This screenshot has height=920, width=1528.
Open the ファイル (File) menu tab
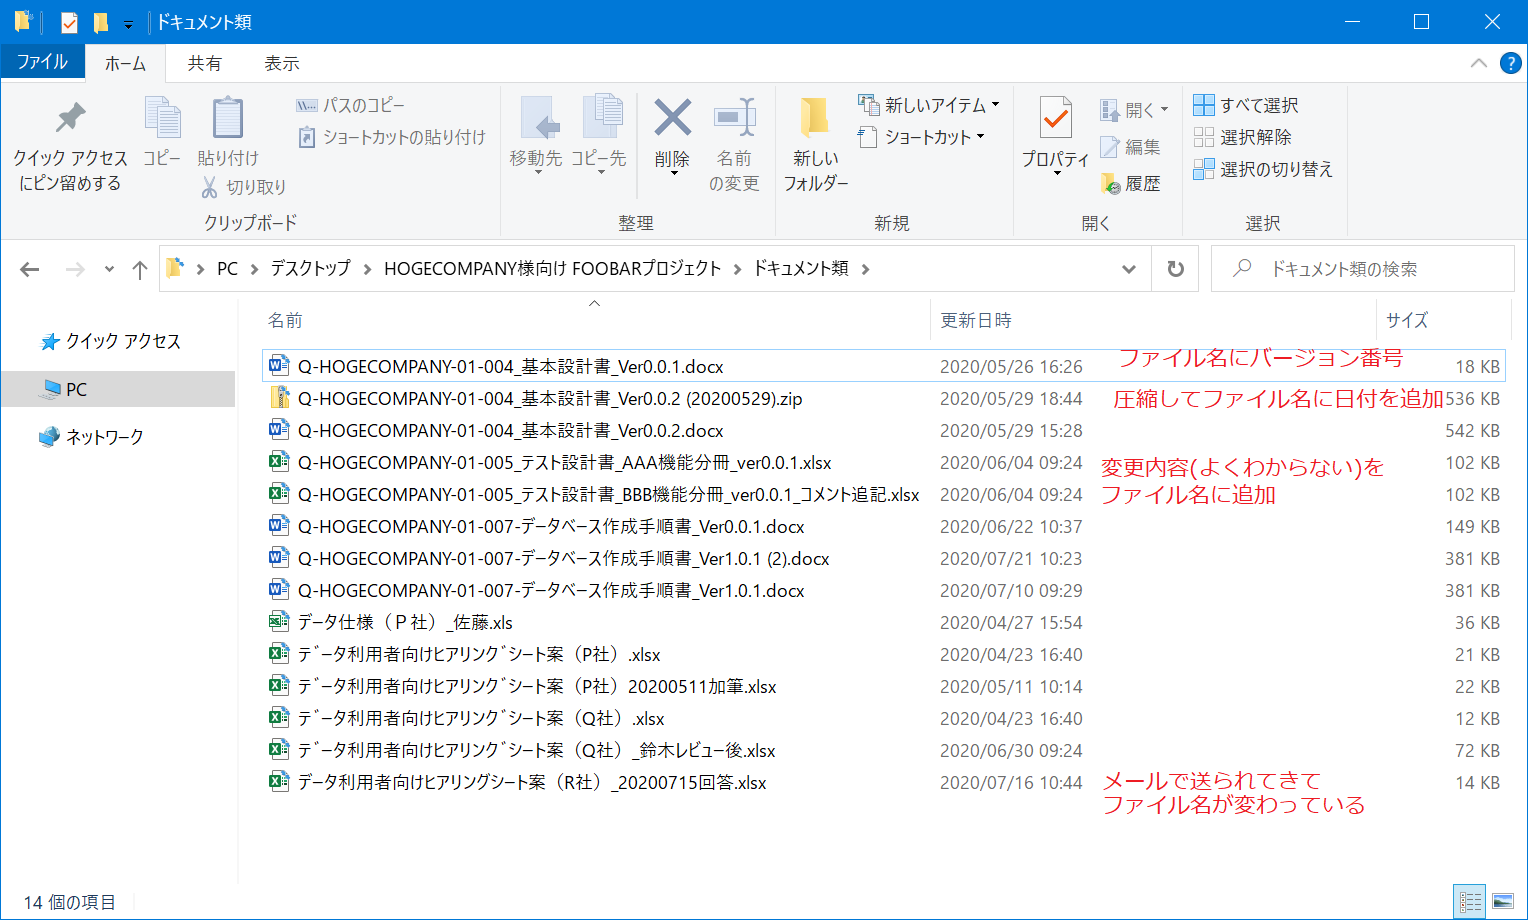[x=42, y=62]
